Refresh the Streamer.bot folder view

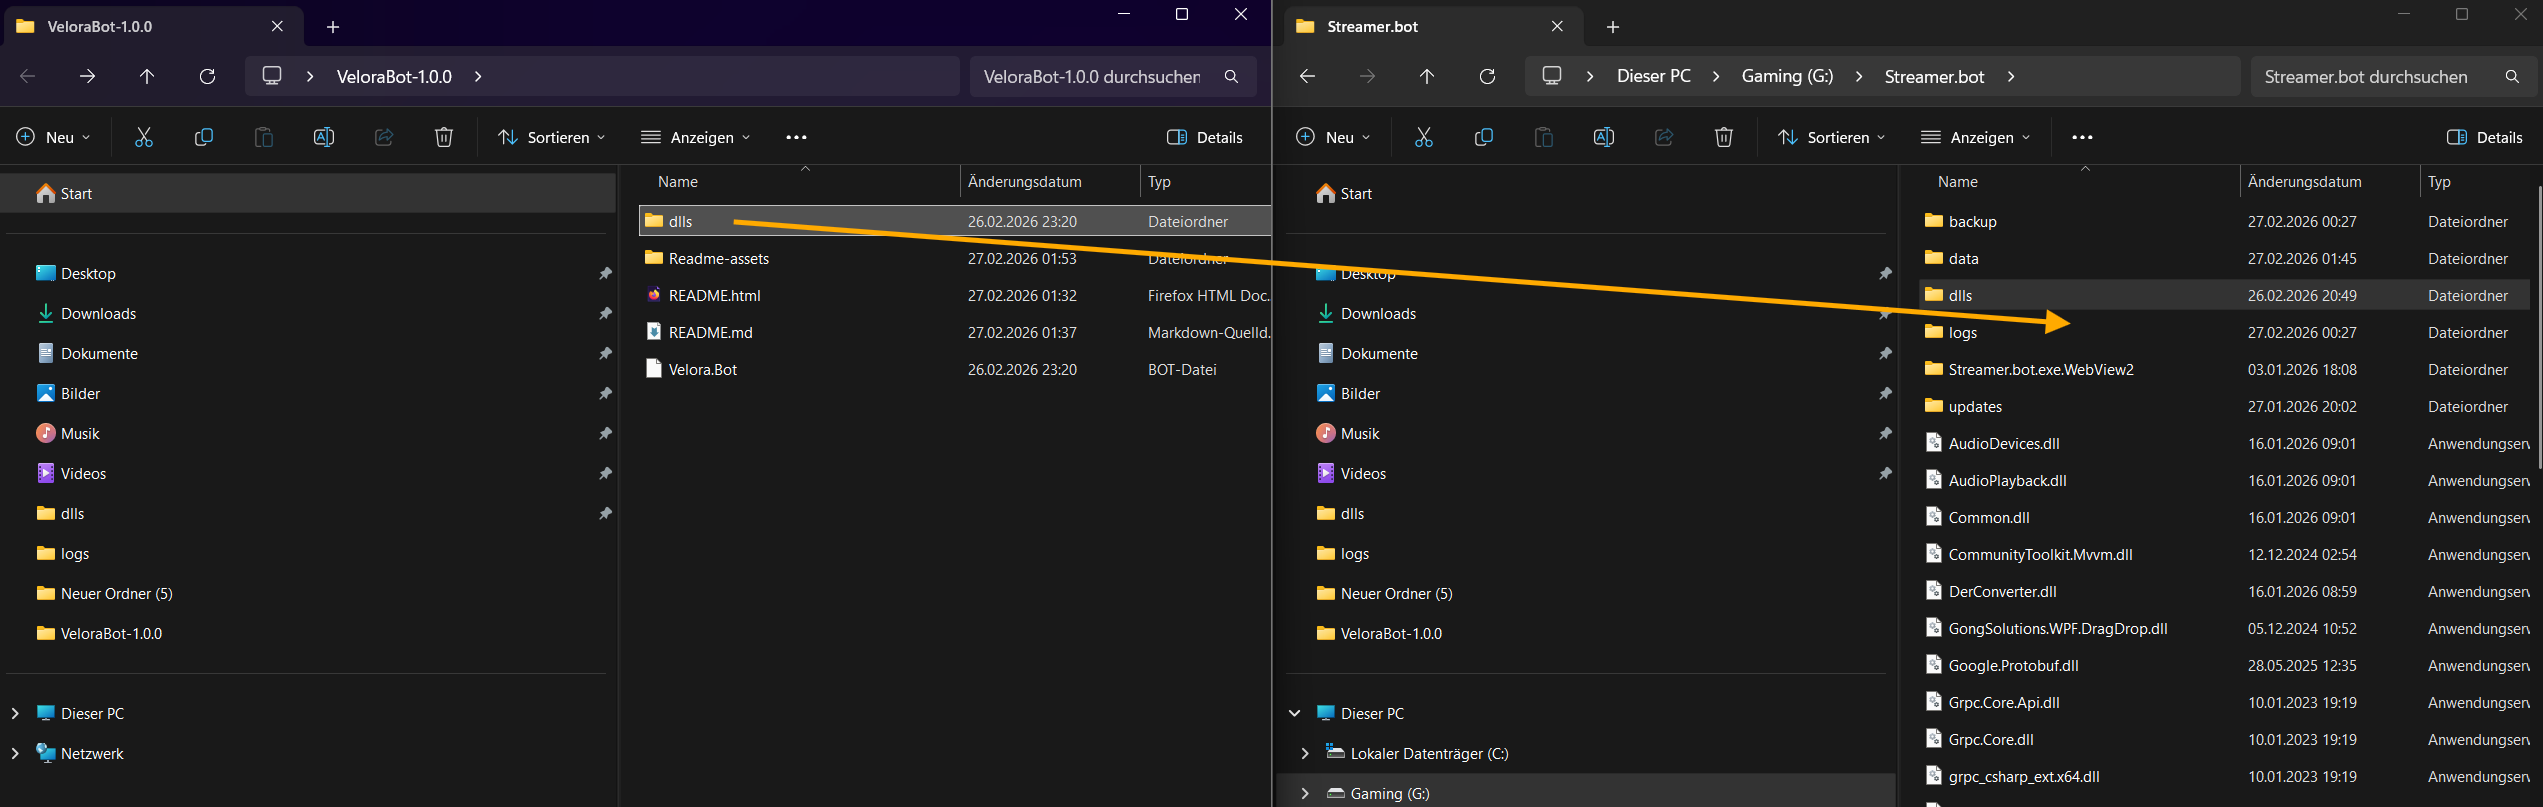(1487, 76)
